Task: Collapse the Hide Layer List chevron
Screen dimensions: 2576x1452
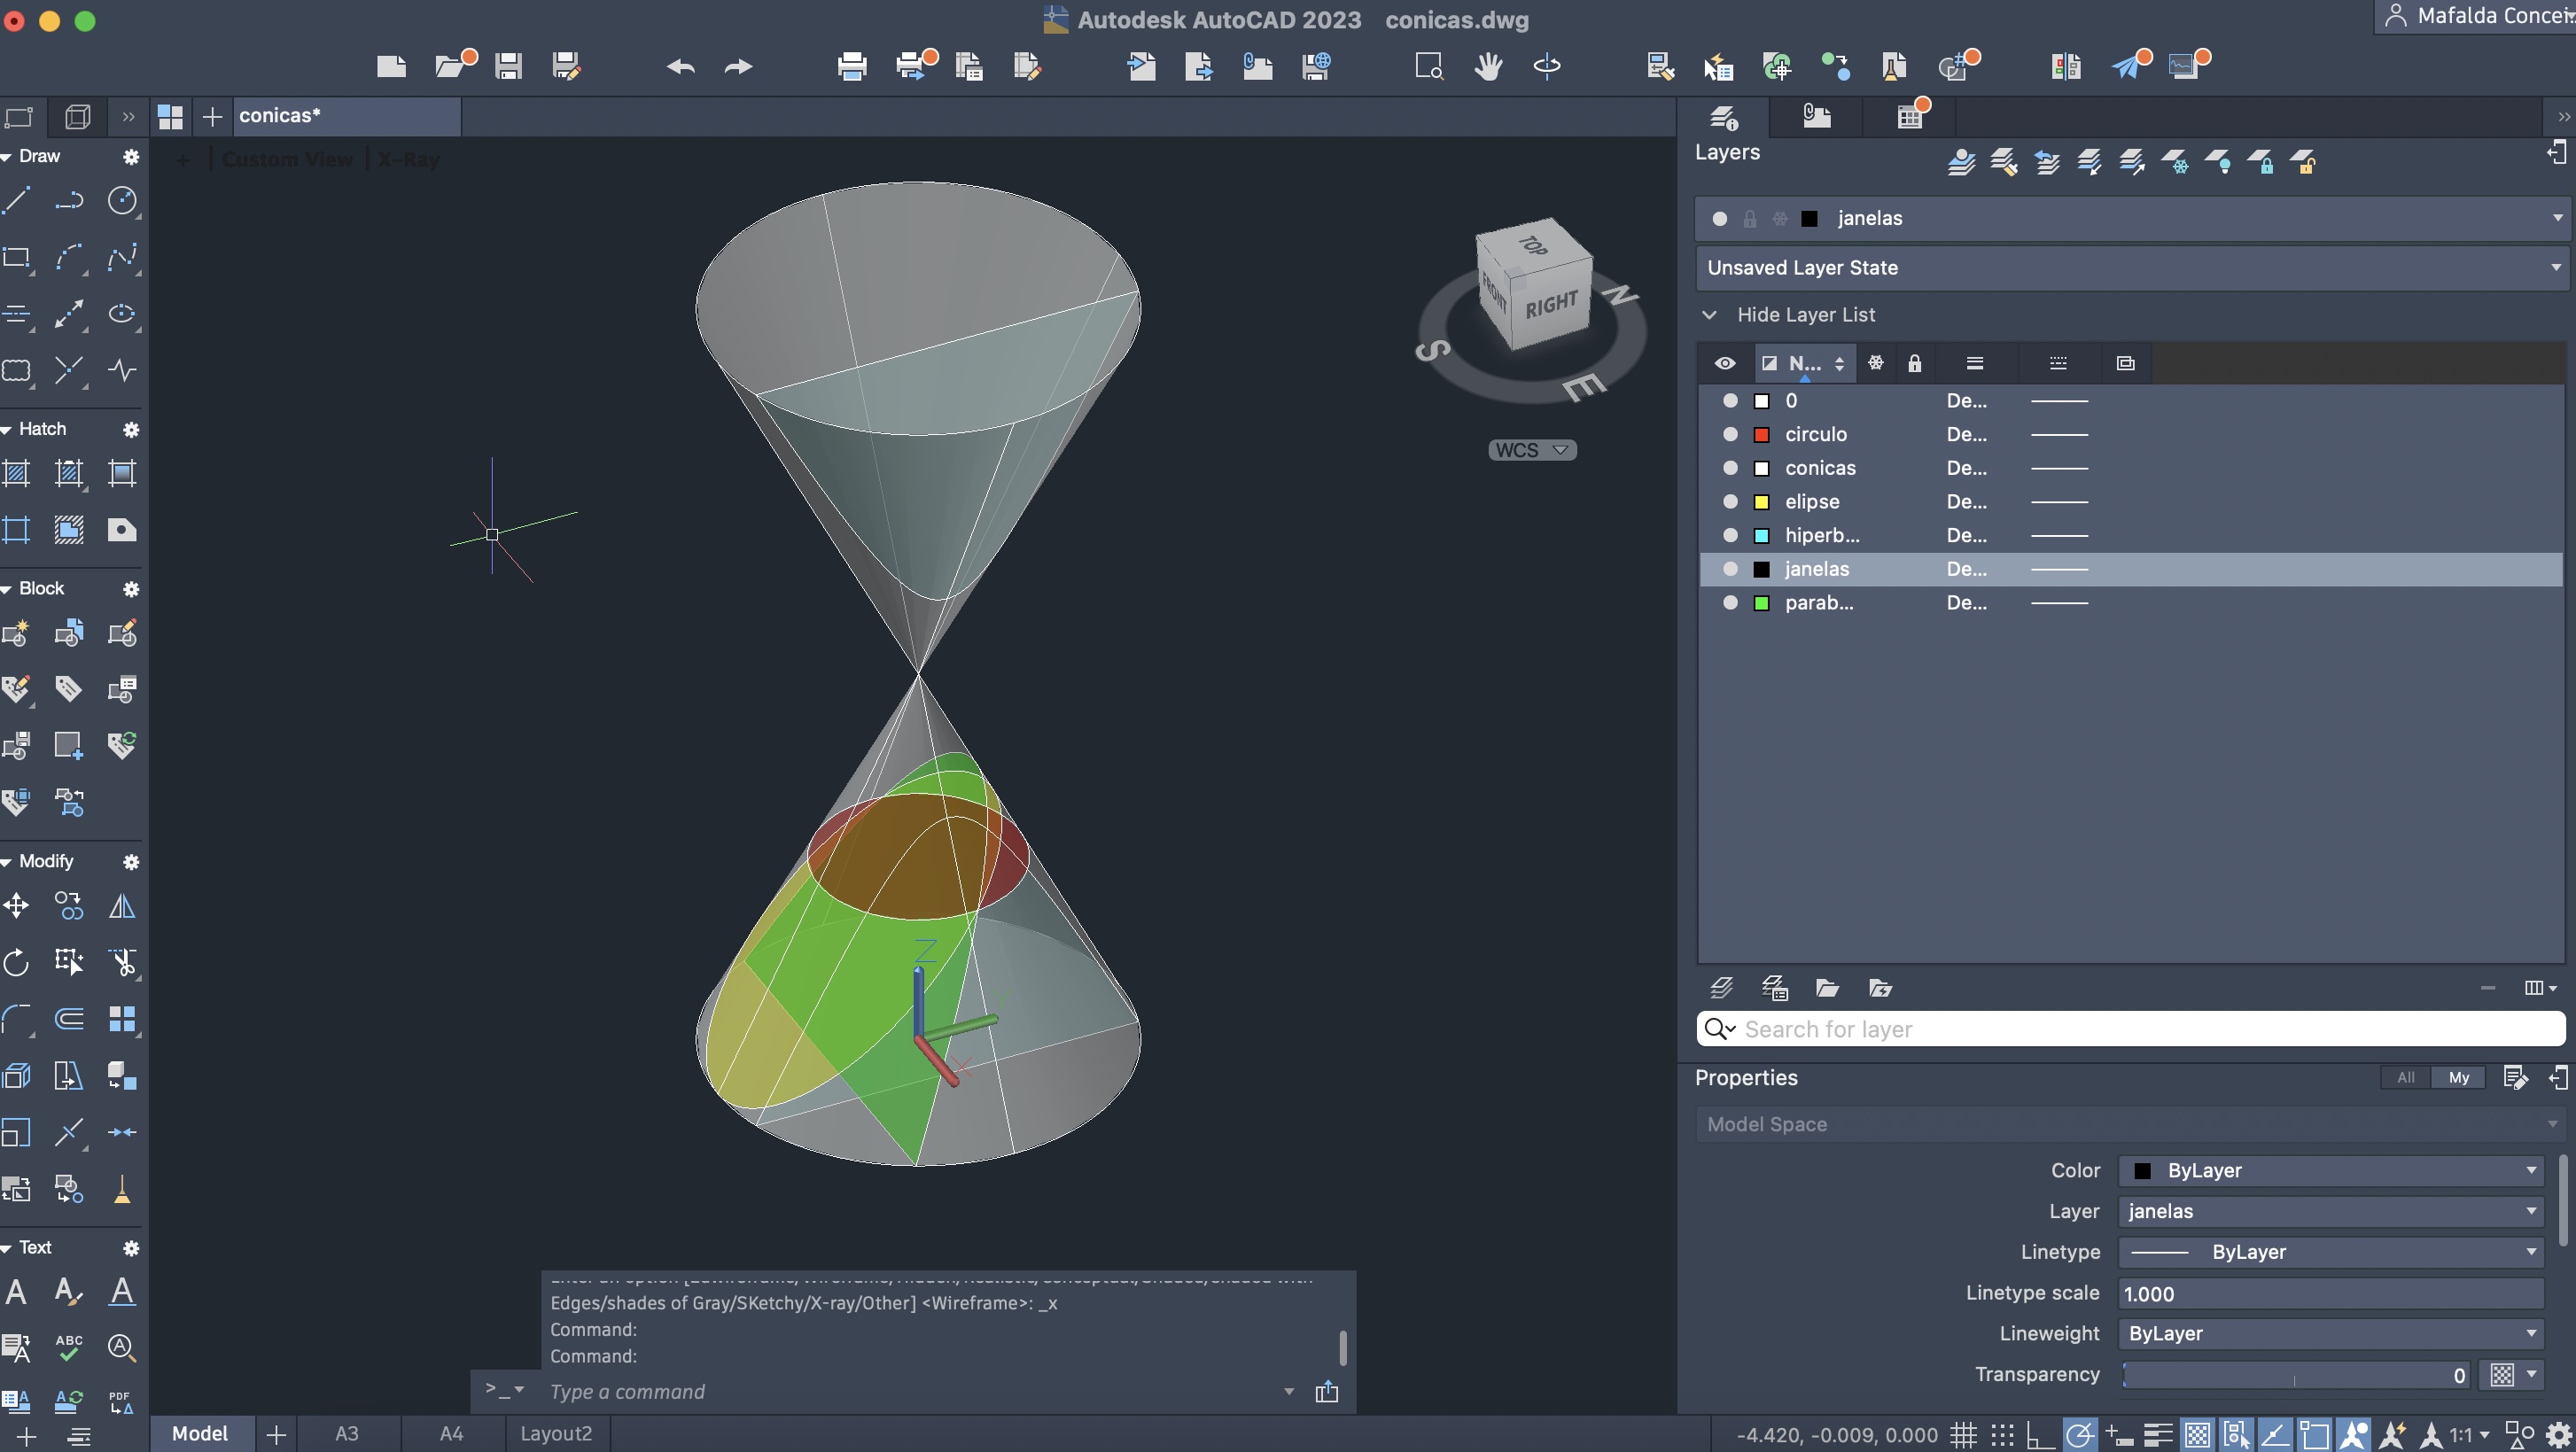Action: (1710, 315)
